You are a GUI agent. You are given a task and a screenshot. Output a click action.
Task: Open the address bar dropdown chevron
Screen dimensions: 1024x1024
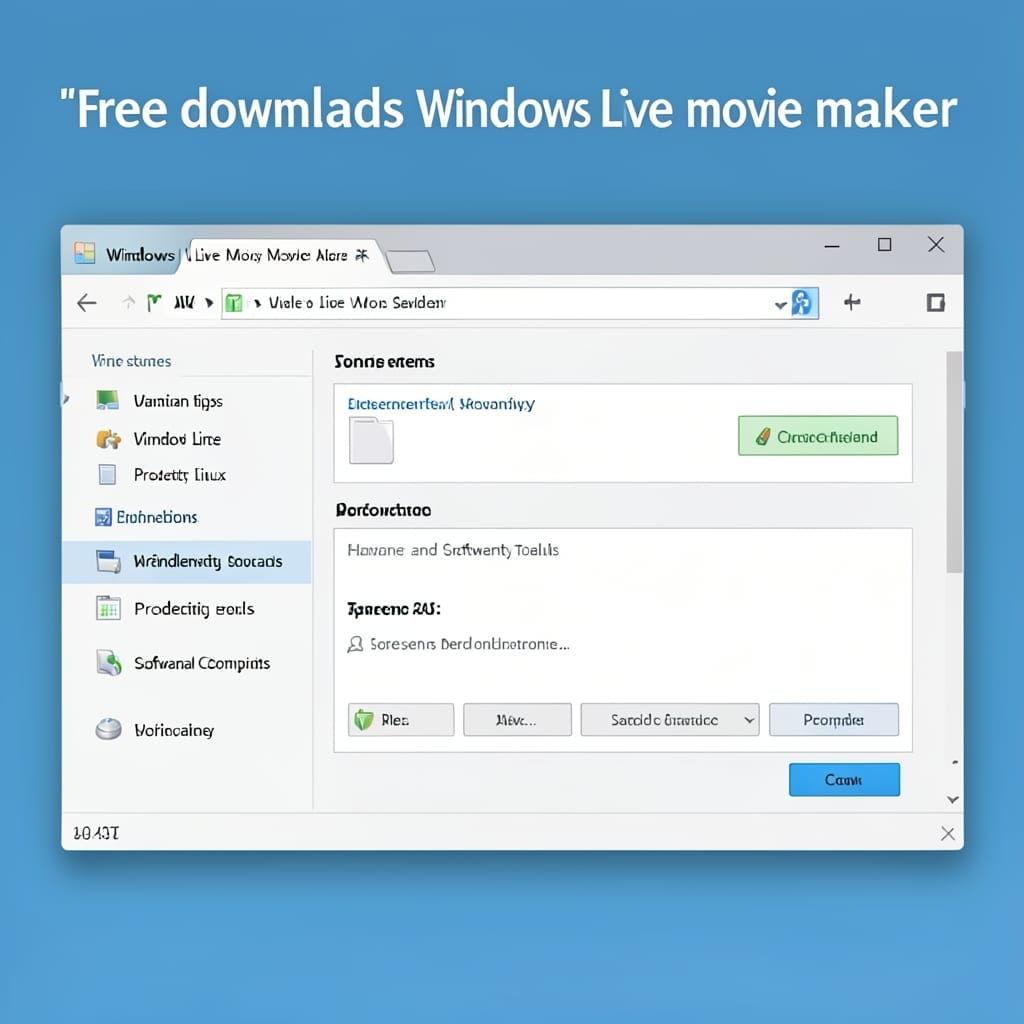point(780,305)
